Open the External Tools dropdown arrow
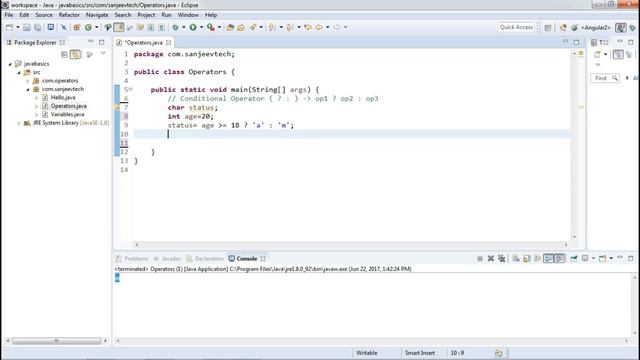 [220, 27]
